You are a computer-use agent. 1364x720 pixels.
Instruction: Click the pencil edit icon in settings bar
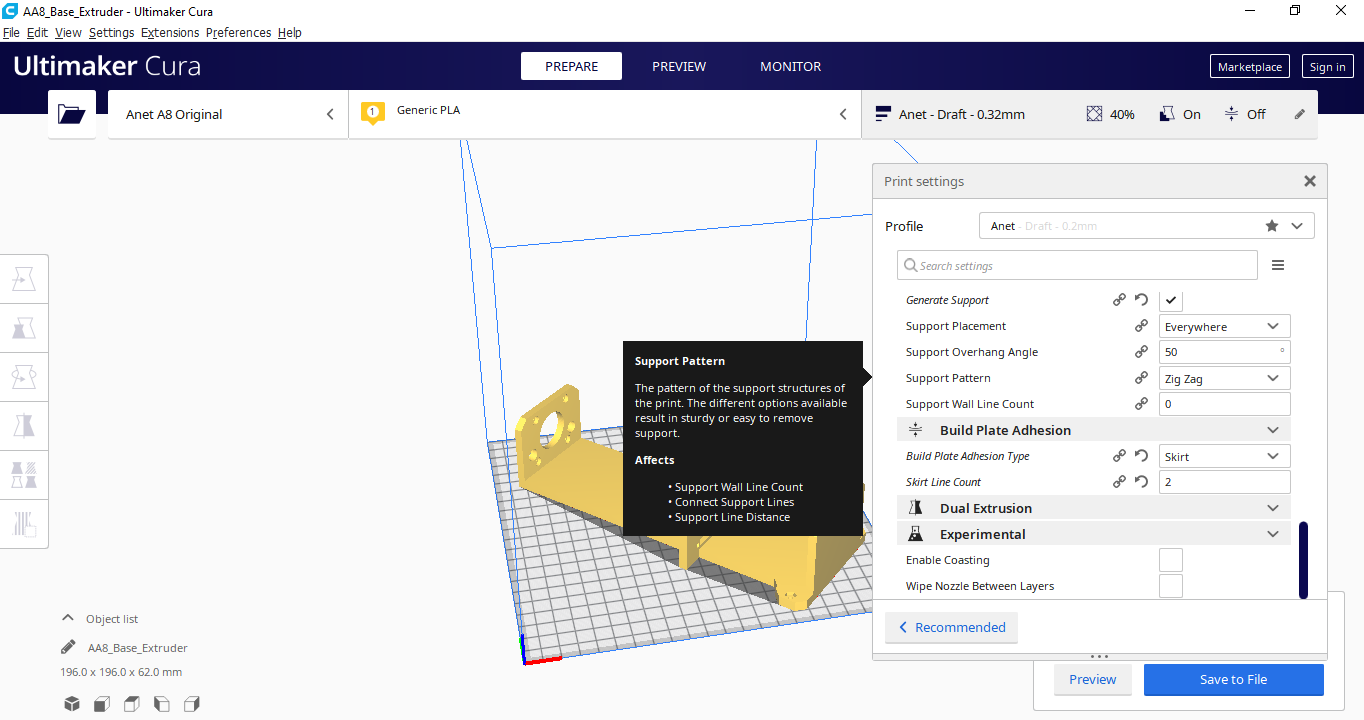(1300, 114)
